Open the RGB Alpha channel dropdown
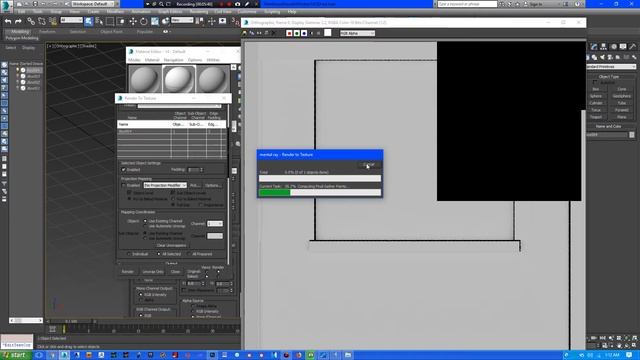Viewport: 640px width, 360px height. click(358, 33)
